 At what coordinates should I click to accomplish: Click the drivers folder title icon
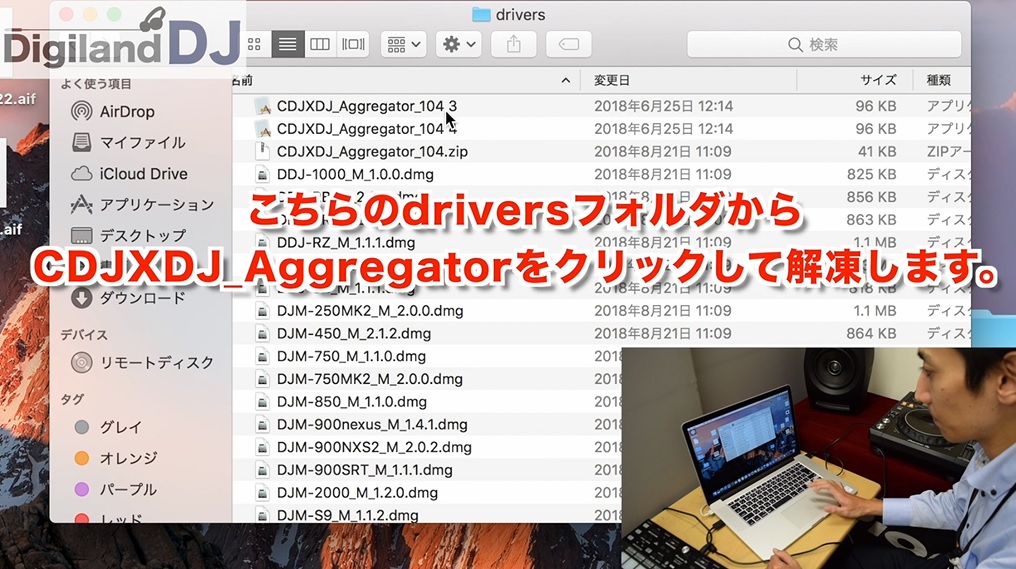481,14
